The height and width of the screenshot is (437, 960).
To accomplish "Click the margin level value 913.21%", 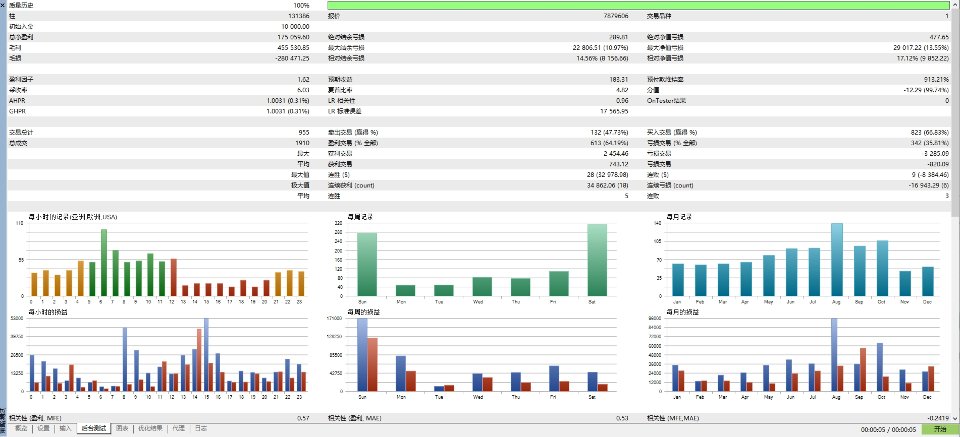I will [937, 80].
